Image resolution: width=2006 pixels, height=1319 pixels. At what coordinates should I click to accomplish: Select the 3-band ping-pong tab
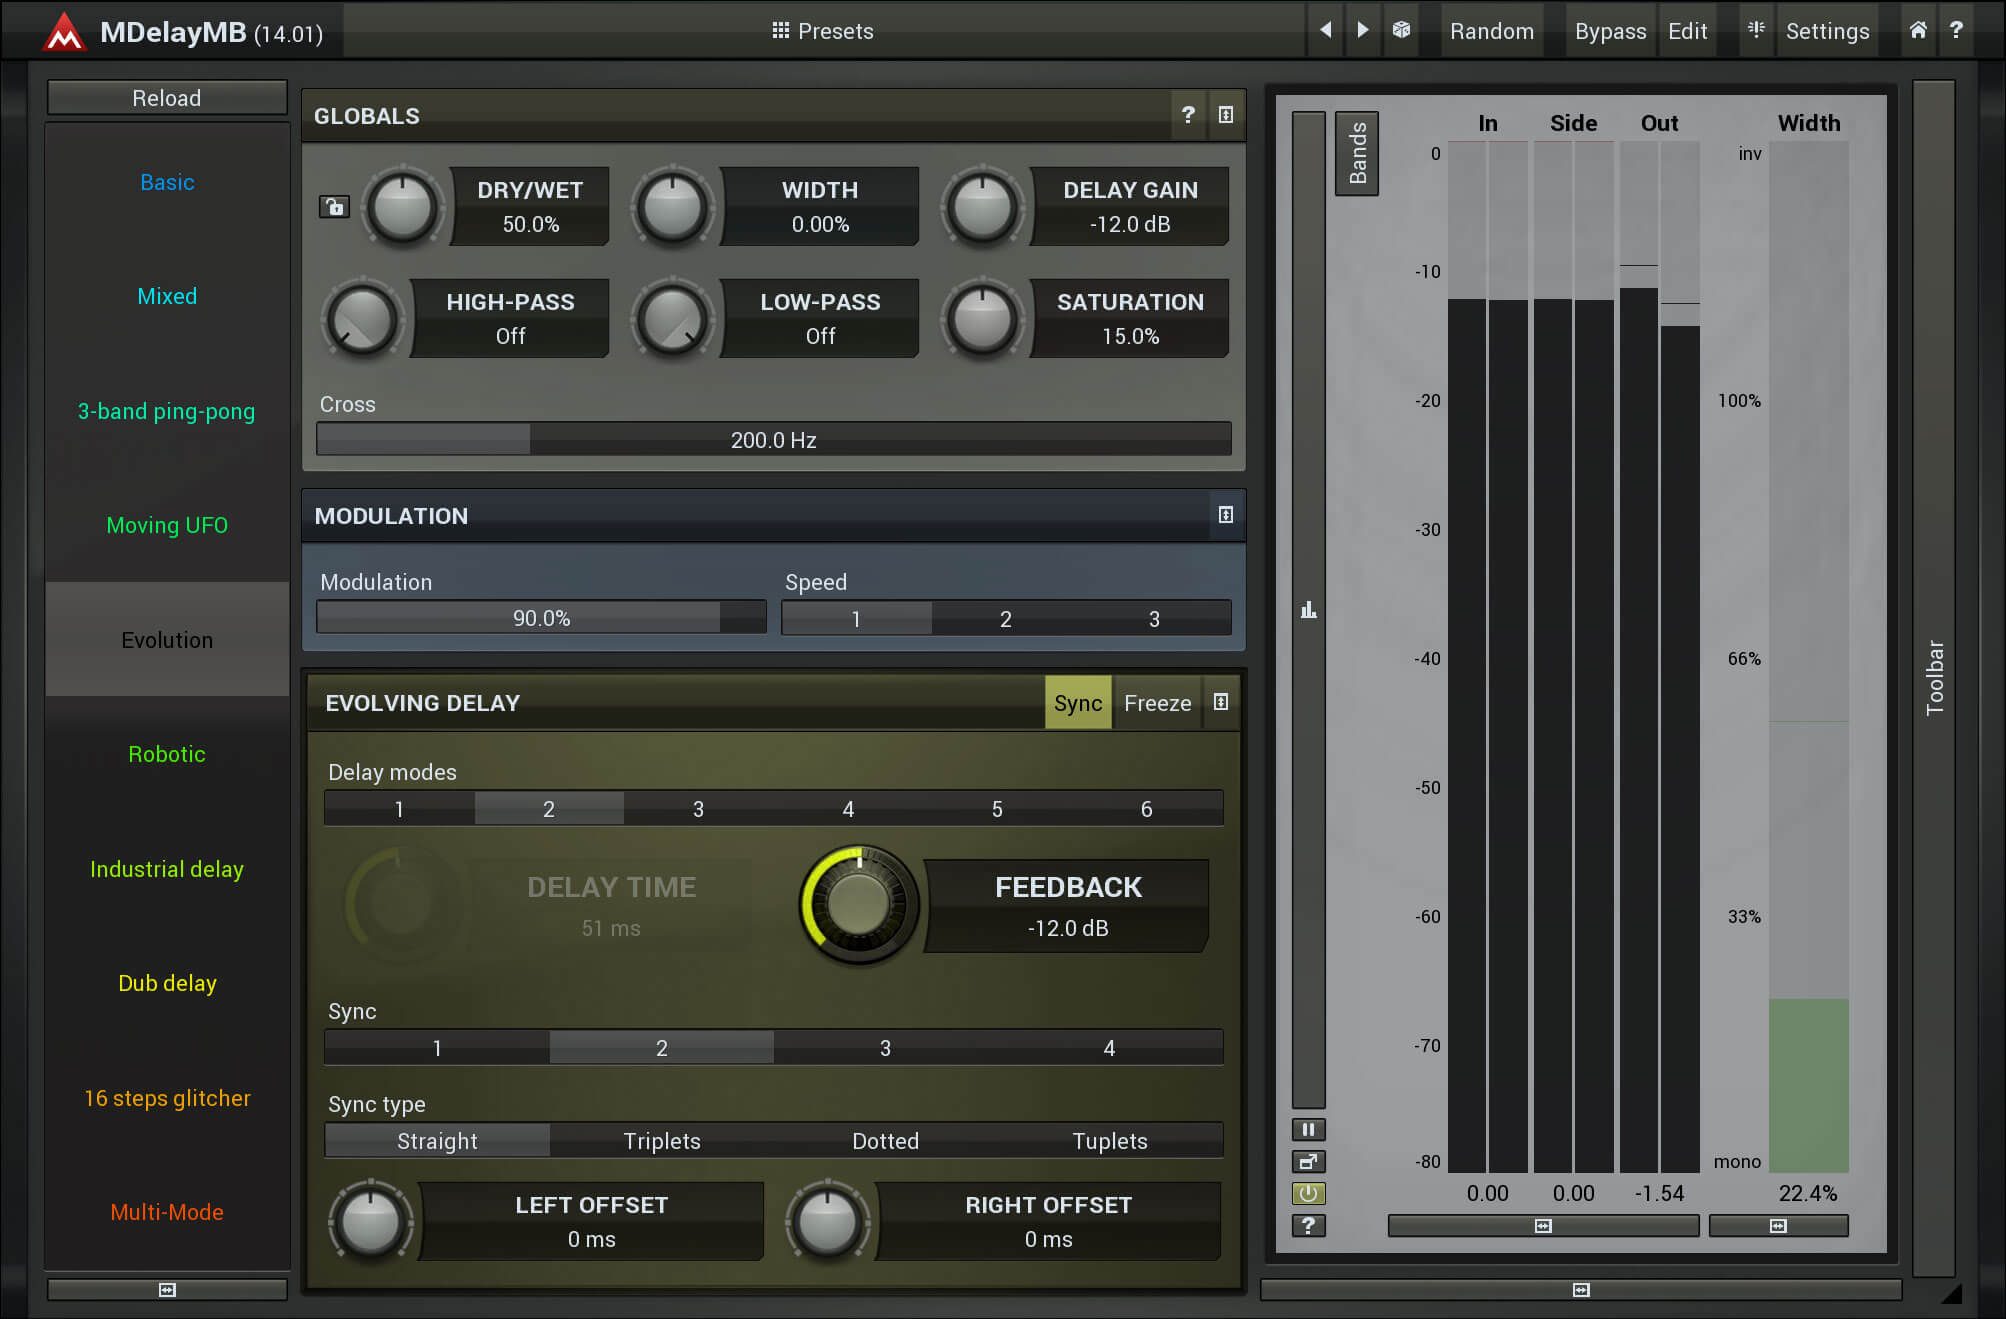point(167,411)
